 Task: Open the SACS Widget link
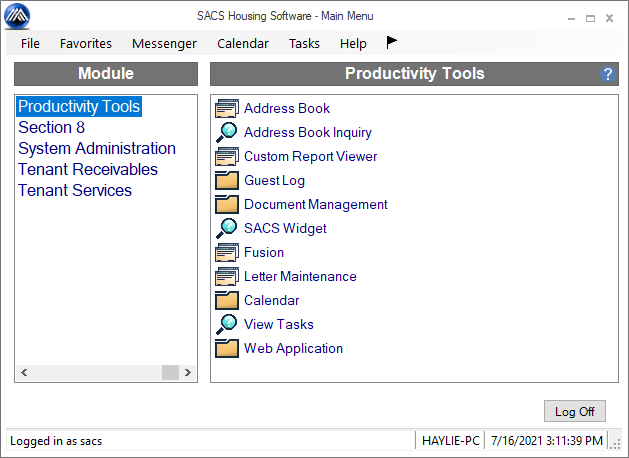click(285, 228)
